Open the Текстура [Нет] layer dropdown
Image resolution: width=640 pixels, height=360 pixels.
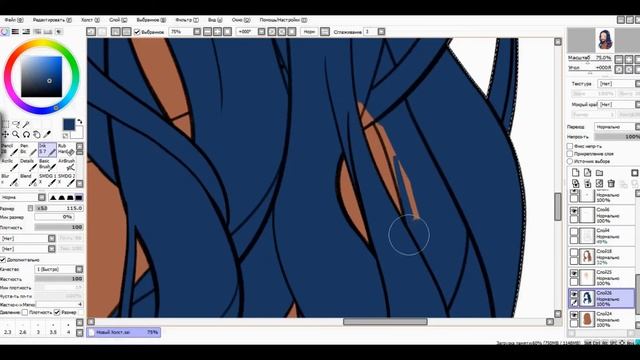tap(618, 84)
